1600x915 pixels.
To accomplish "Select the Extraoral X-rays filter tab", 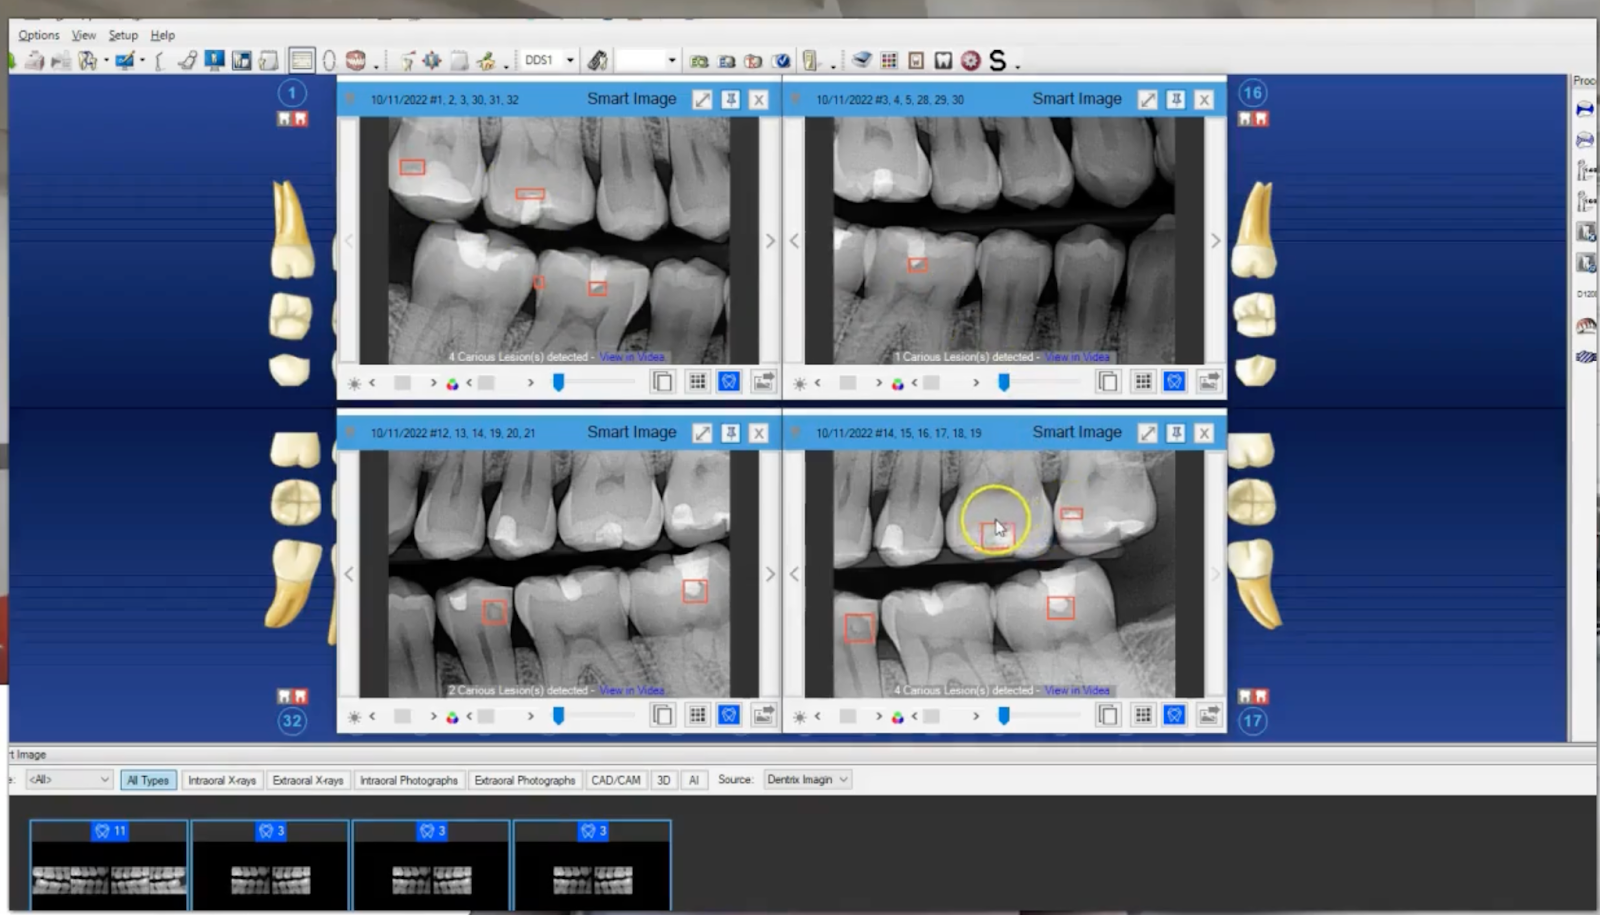I will [x=308, y=780].
